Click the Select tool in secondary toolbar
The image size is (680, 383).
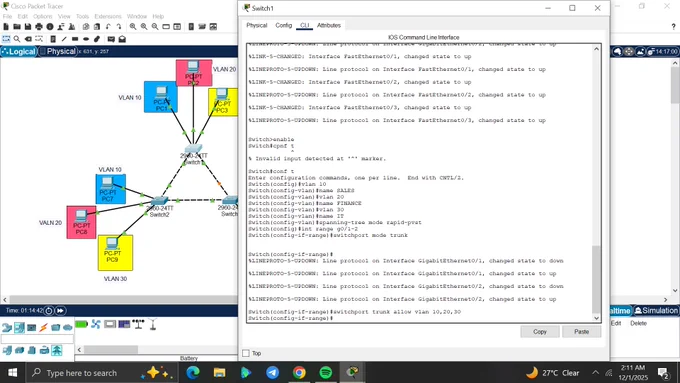(6, 39)
